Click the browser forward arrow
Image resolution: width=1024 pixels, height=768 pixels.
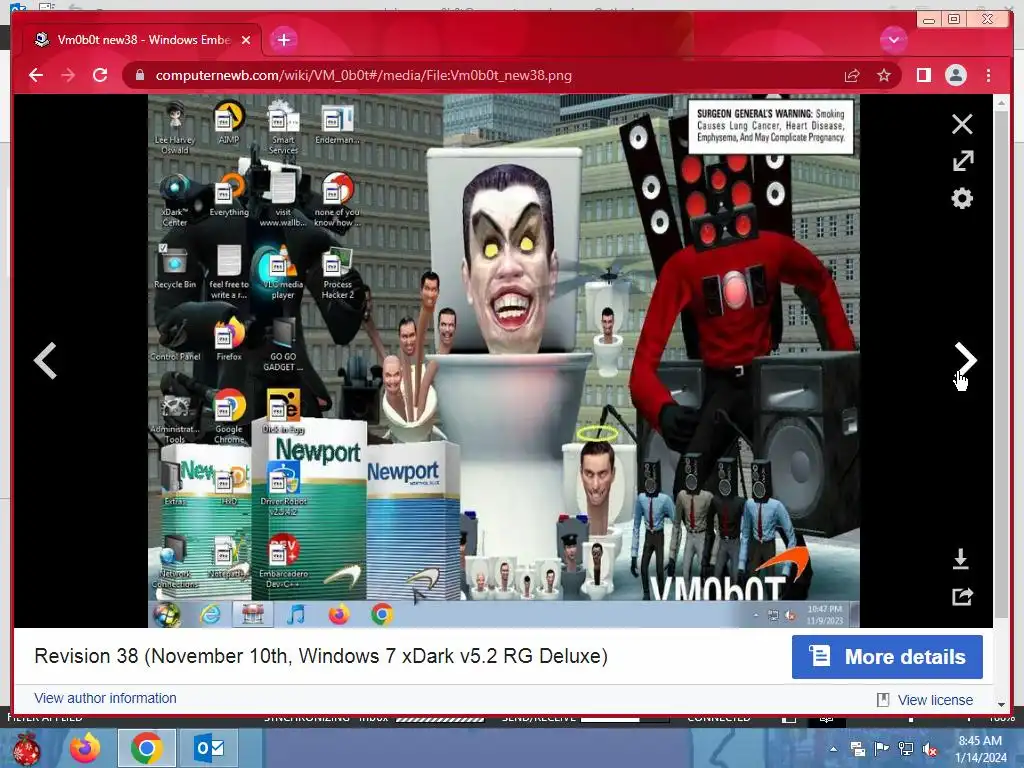68,75
